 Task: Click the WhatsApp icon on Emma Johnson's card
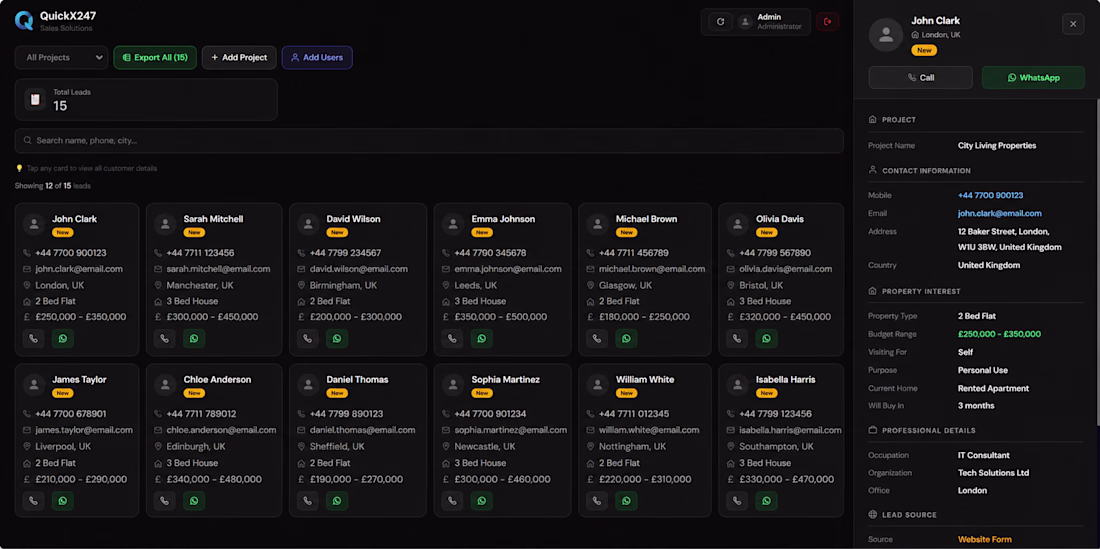[481, 339]
